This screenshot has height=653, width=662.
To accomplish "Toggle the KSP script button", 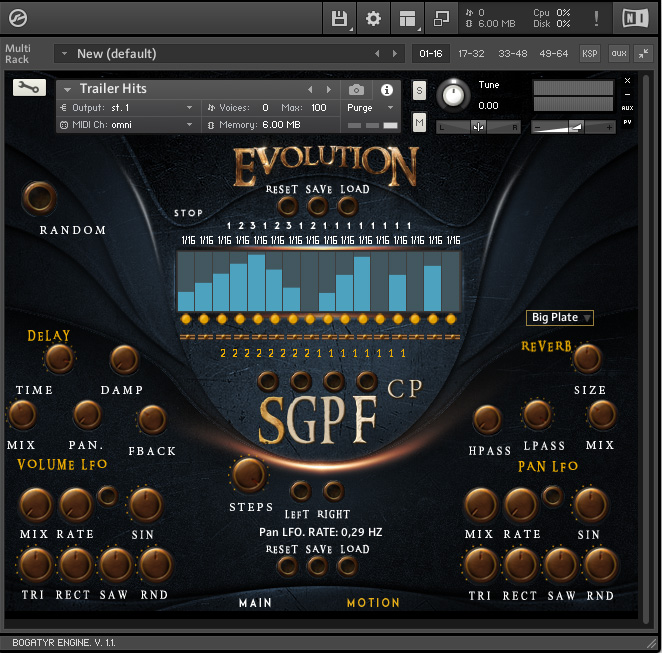I will click(x=589, y=54).
